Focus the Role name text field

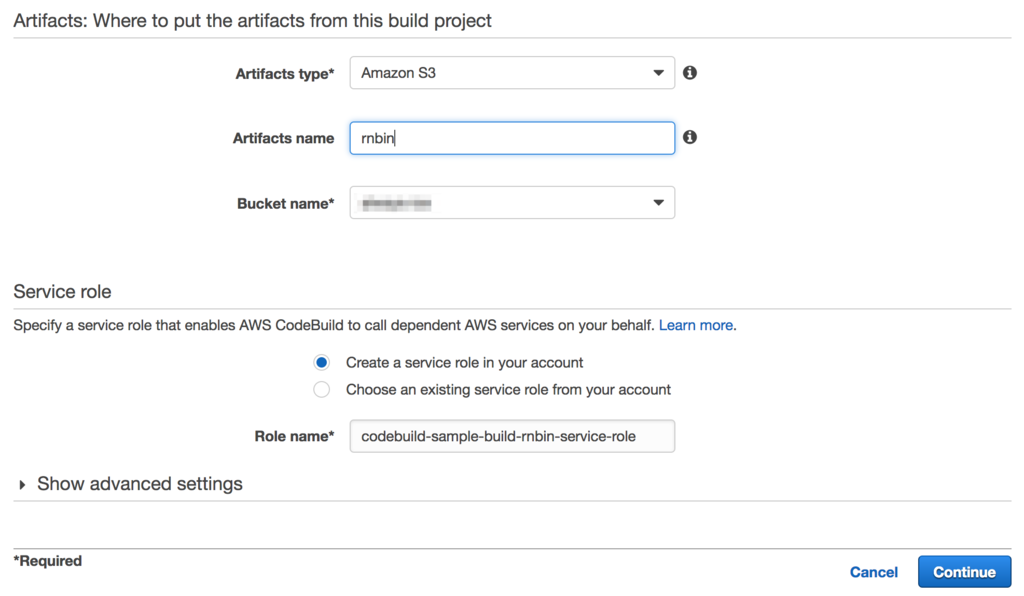pos(512,436)
